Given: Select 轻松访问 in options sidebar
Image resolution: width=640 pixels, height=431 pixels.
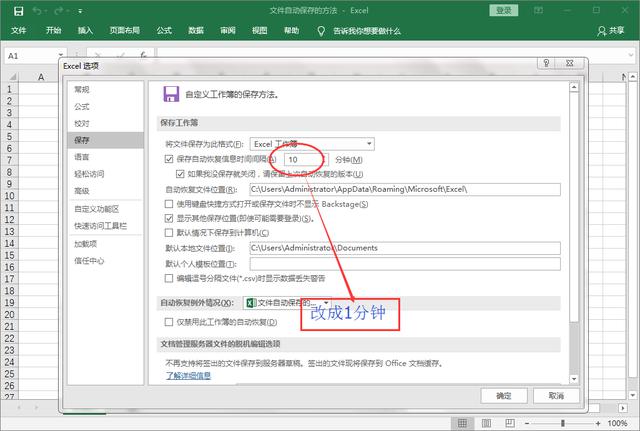Looking at the screenshot, I should click(x=105, y=174).
